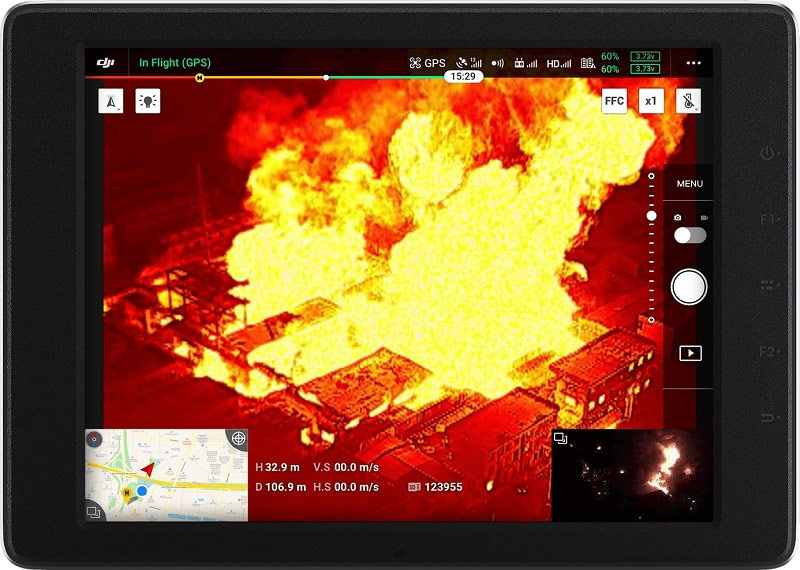Swap the map with main view icon

[93, 511]
